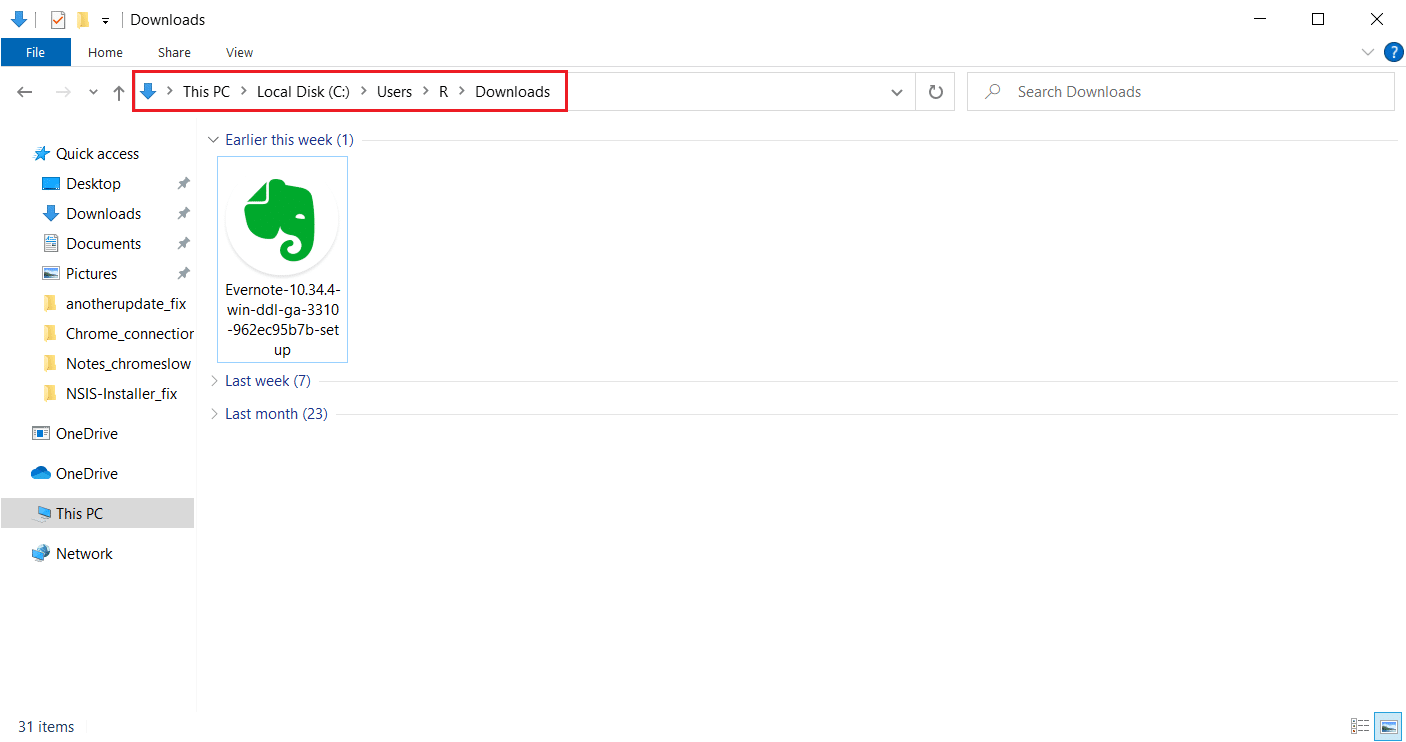Click Downloads in the address path
Viewport: 1406px width, 742px height.
coord(512,91)
